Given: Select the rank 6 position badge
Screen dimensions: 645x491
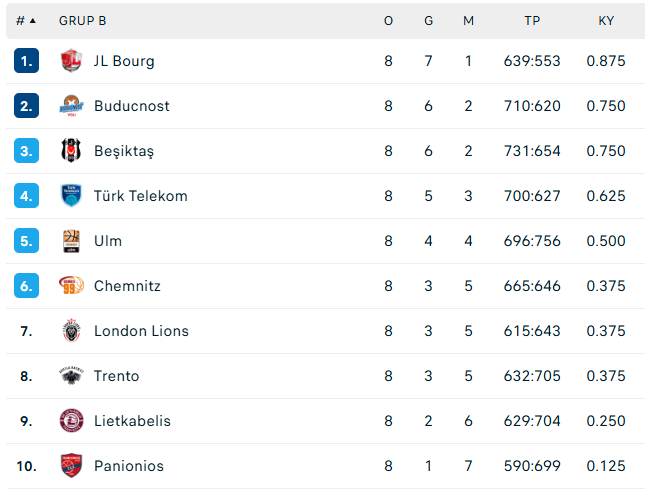Looking at the screenshot, I should 26,286.
